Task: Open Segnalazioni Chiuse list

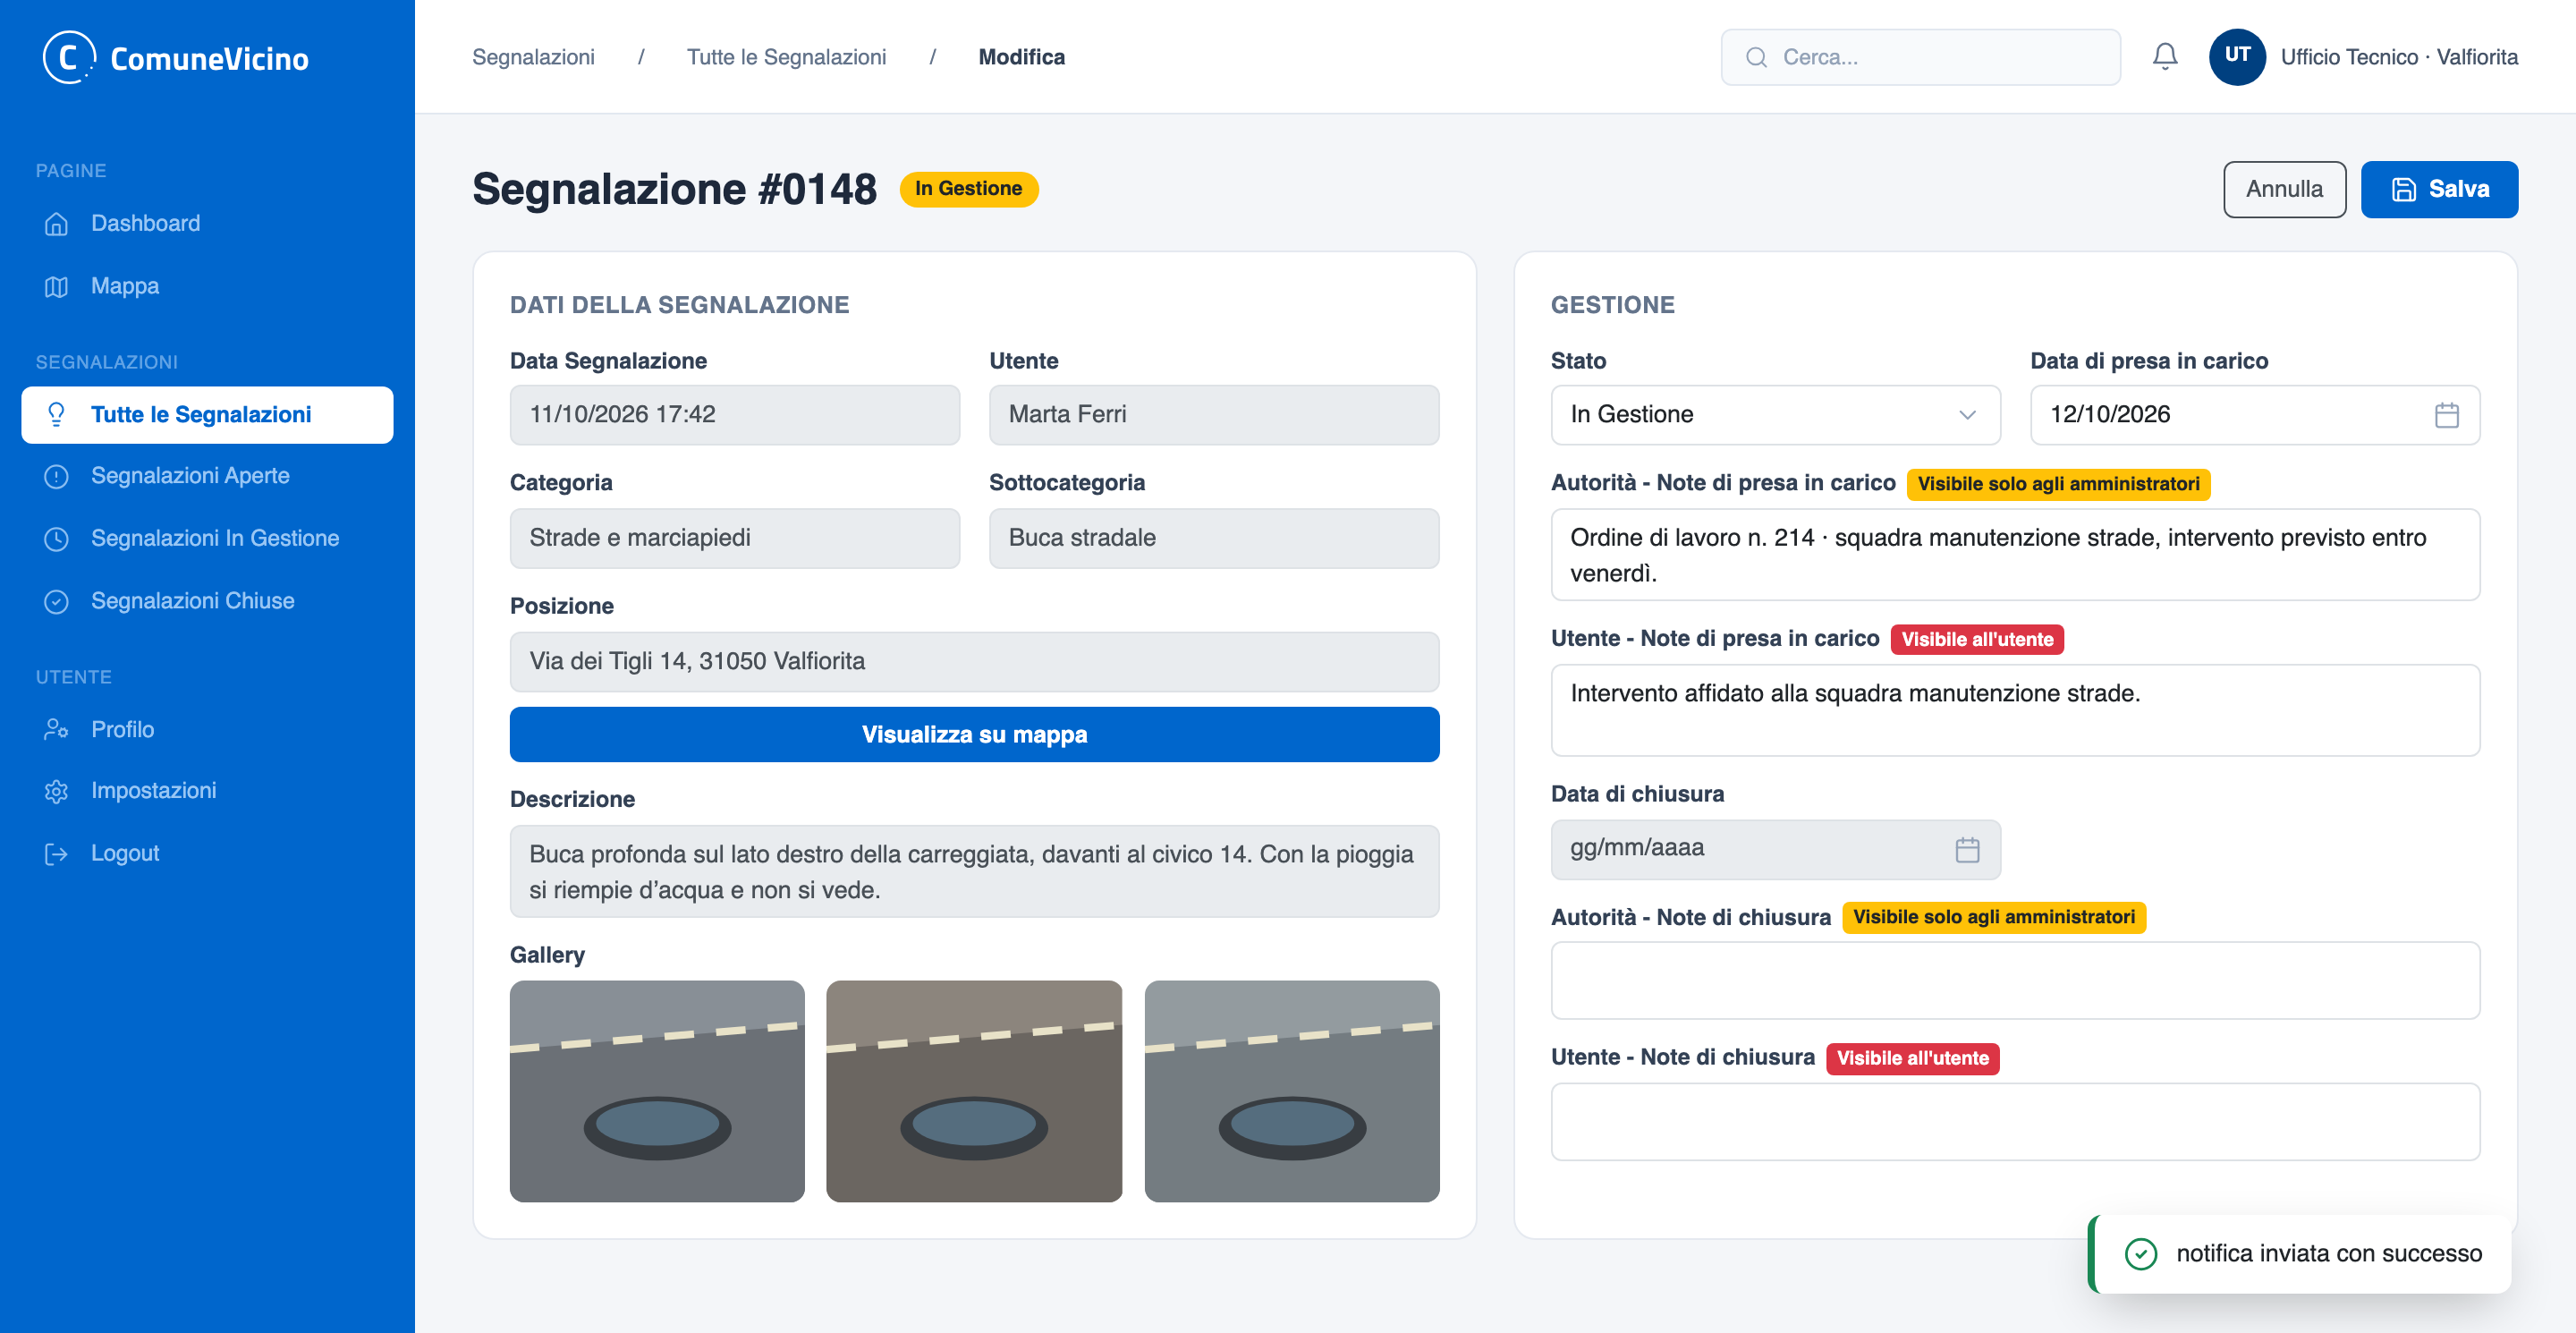Action: [207, 601]
